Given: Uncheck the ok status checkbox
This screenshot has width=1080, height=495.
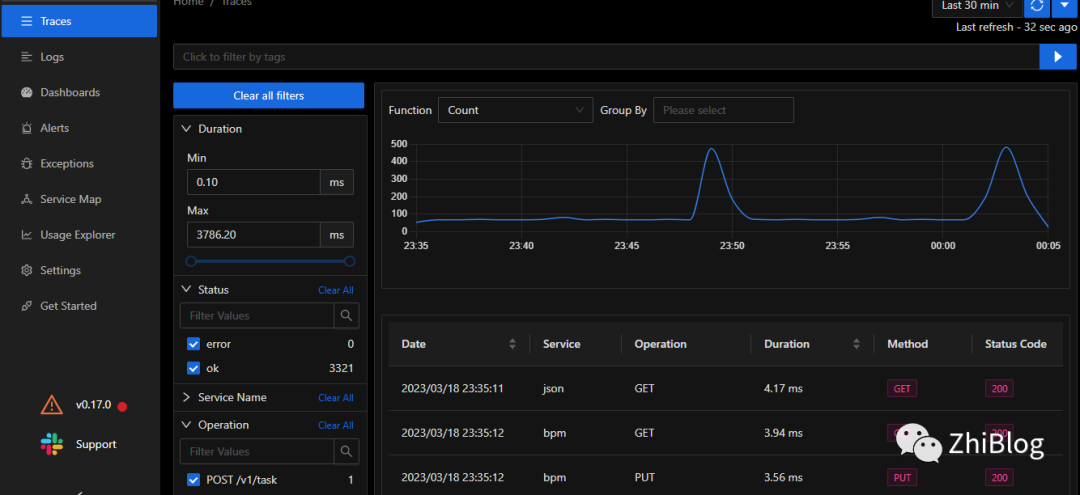Looking at the screenshot, I should tap(194, 368).
